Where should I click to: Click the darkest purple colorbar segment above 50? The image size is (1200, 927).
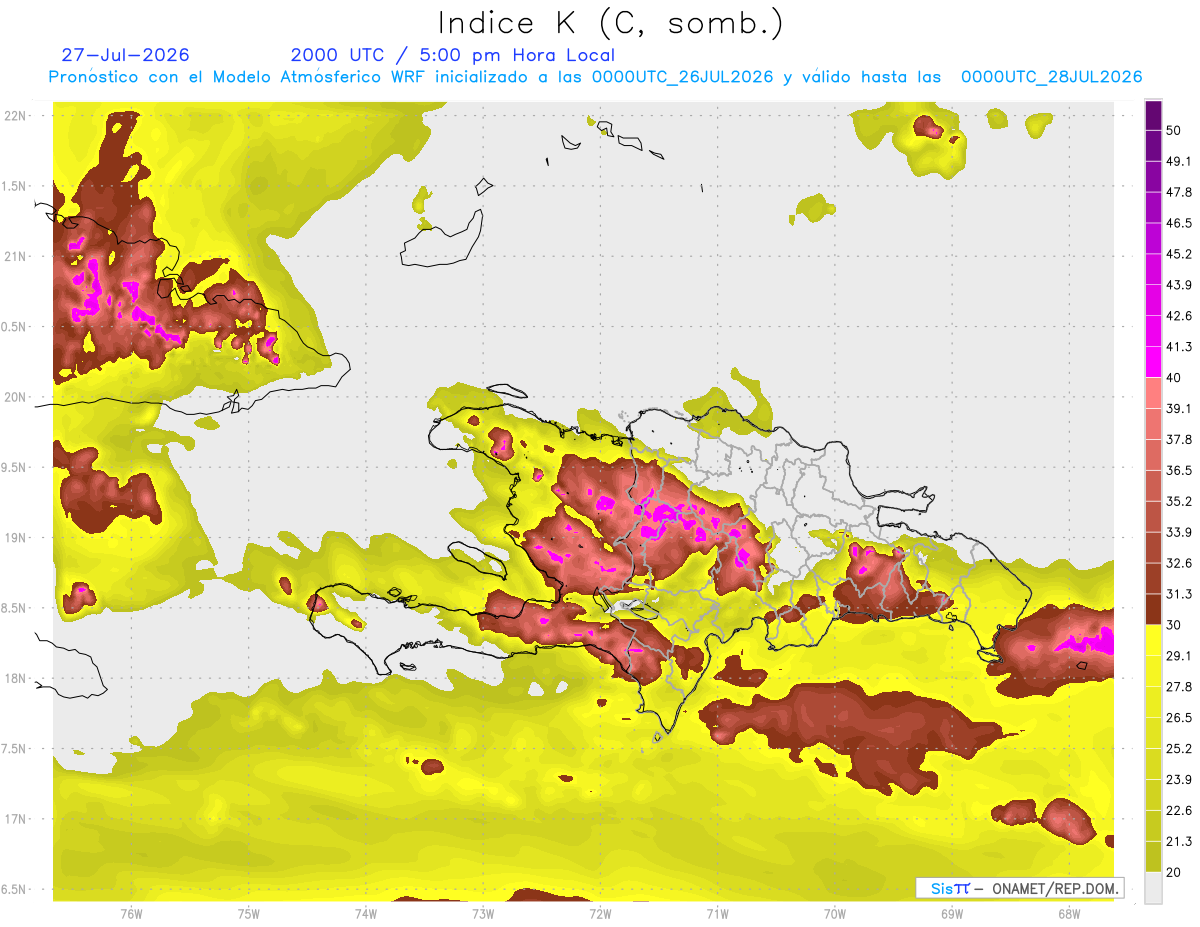click(1153, 115)
